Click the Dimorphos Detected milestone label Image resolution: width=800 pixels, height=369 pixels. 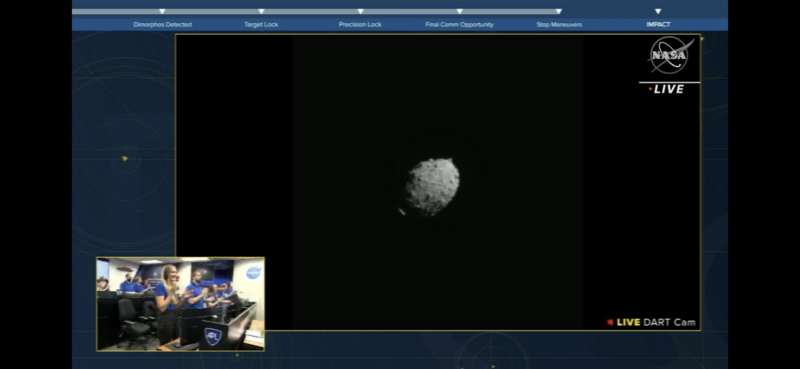tap(162, 24)
